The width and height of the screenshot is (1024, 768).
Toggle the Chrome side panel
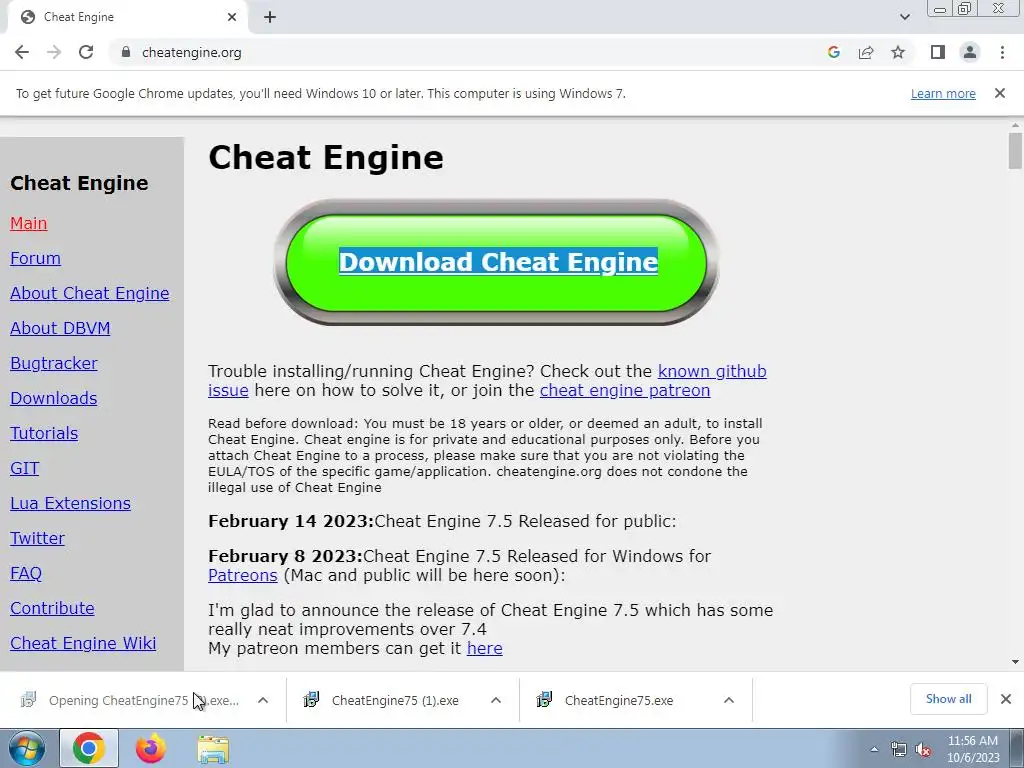[x=938, y=52]
